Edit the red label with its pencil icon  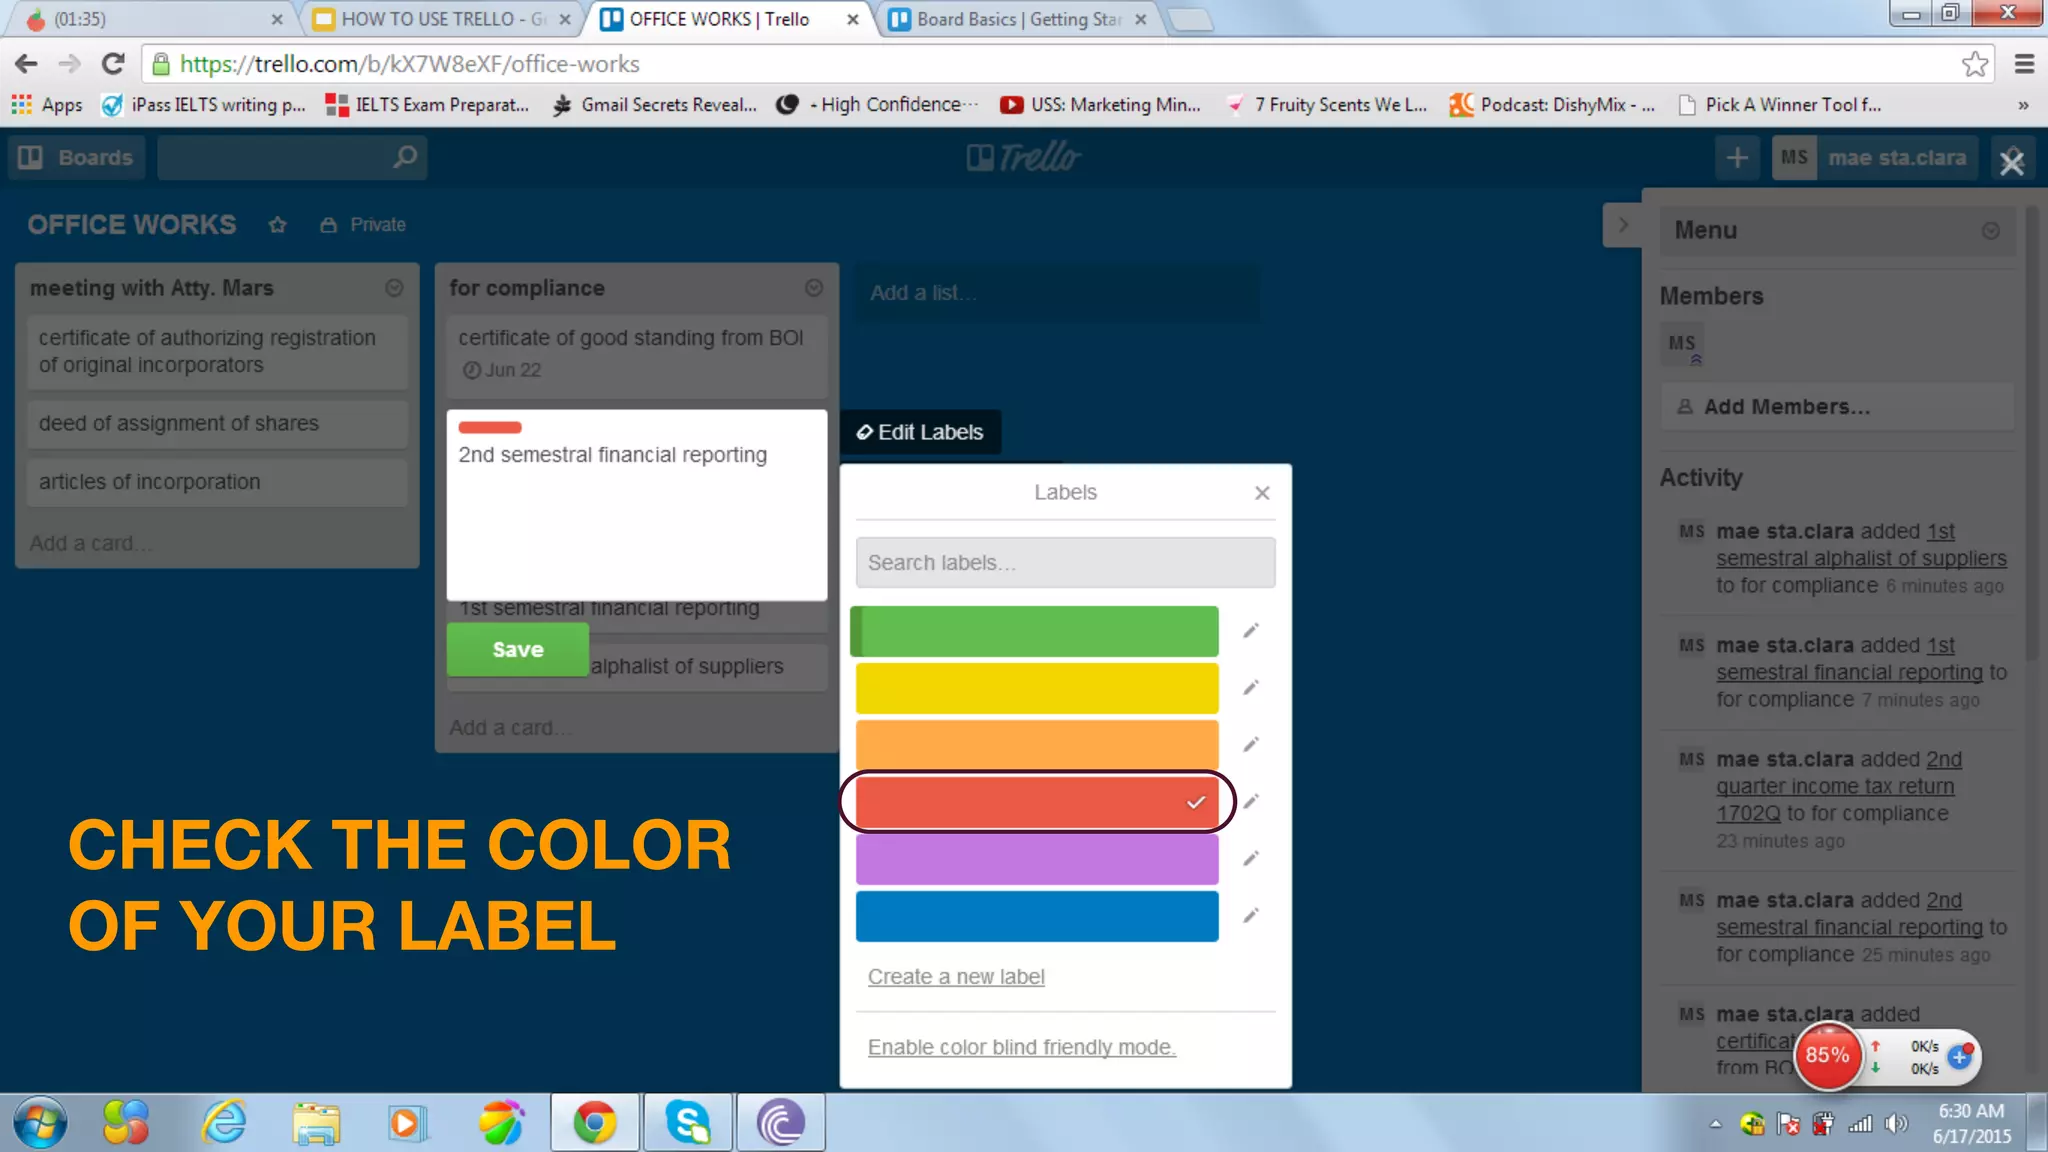1250,802
